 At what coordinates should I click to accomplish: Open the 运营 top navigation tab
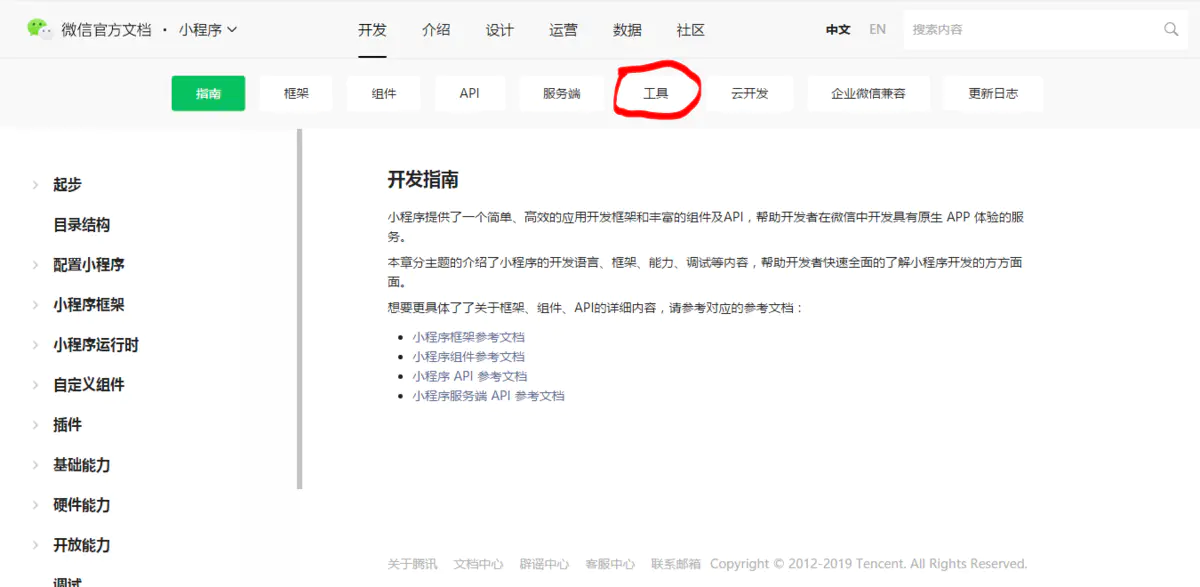(x=563, y=30)
